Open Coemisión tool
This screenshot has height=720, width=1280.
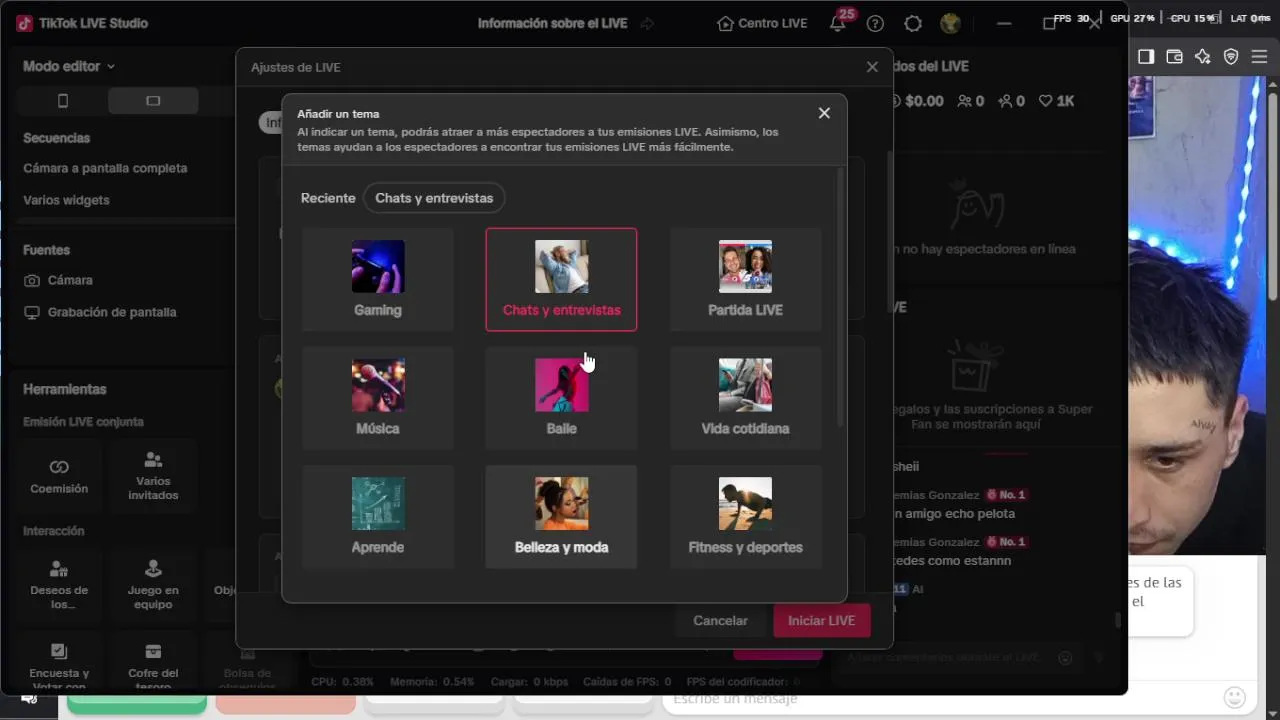59,477
